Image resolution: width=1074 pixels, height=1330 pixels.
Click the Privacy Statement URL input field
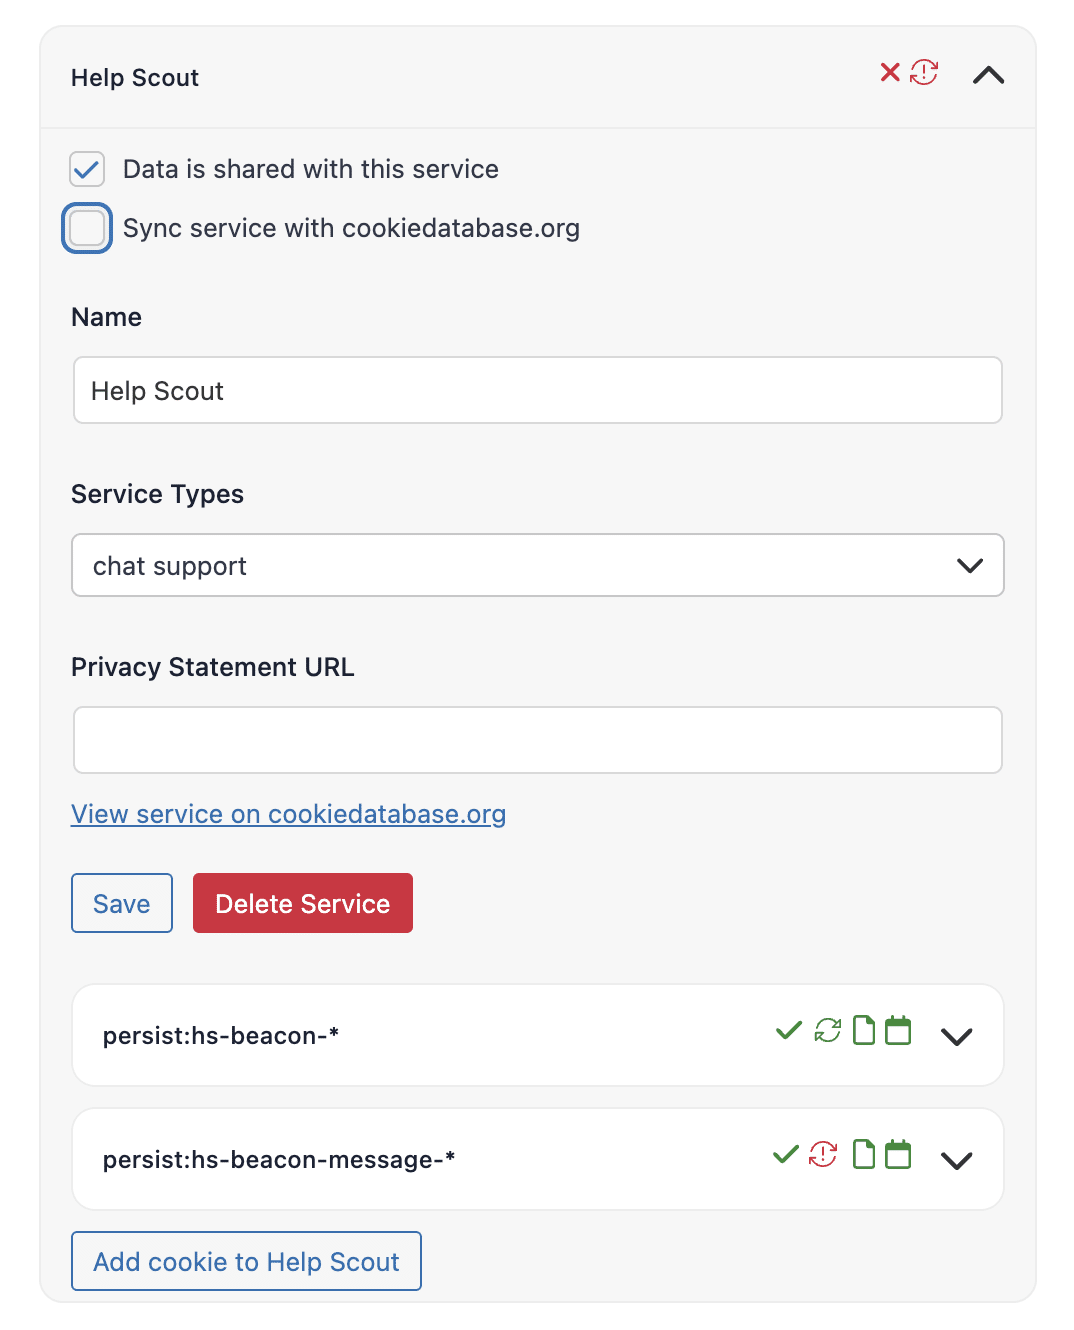point(537,740)
